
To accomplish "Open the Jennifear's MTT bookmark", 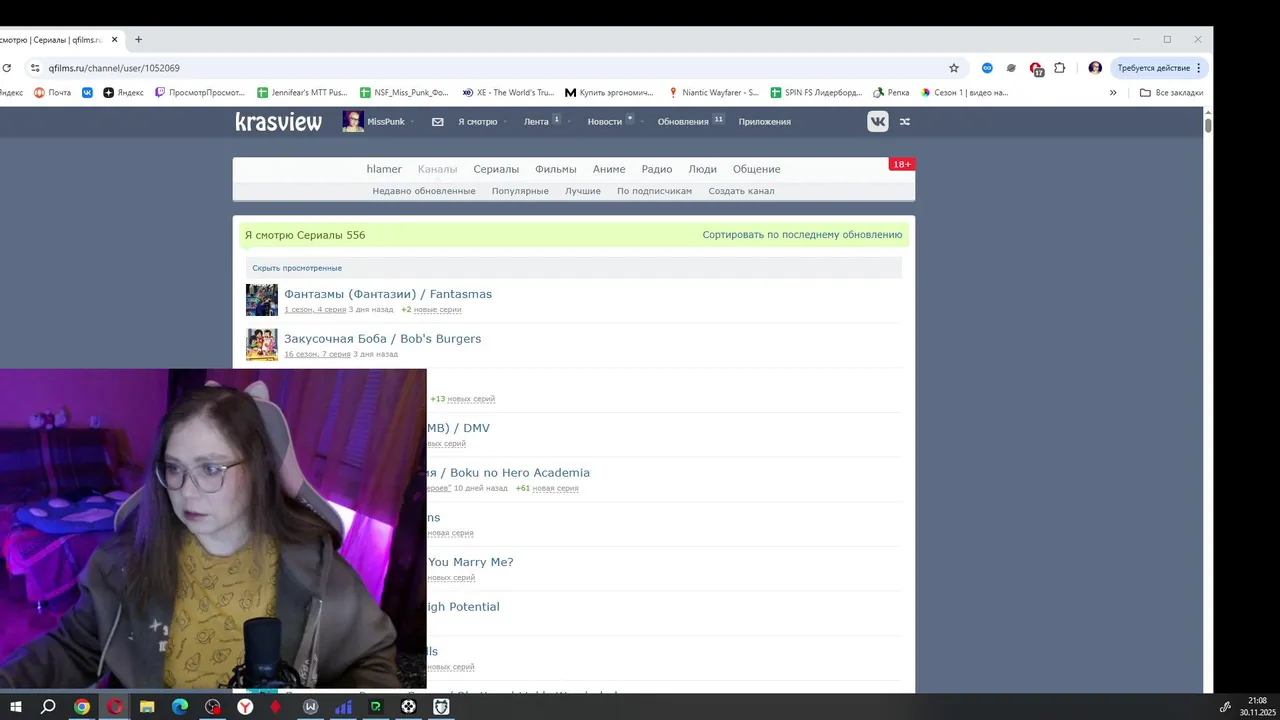I will coord(302,92).
